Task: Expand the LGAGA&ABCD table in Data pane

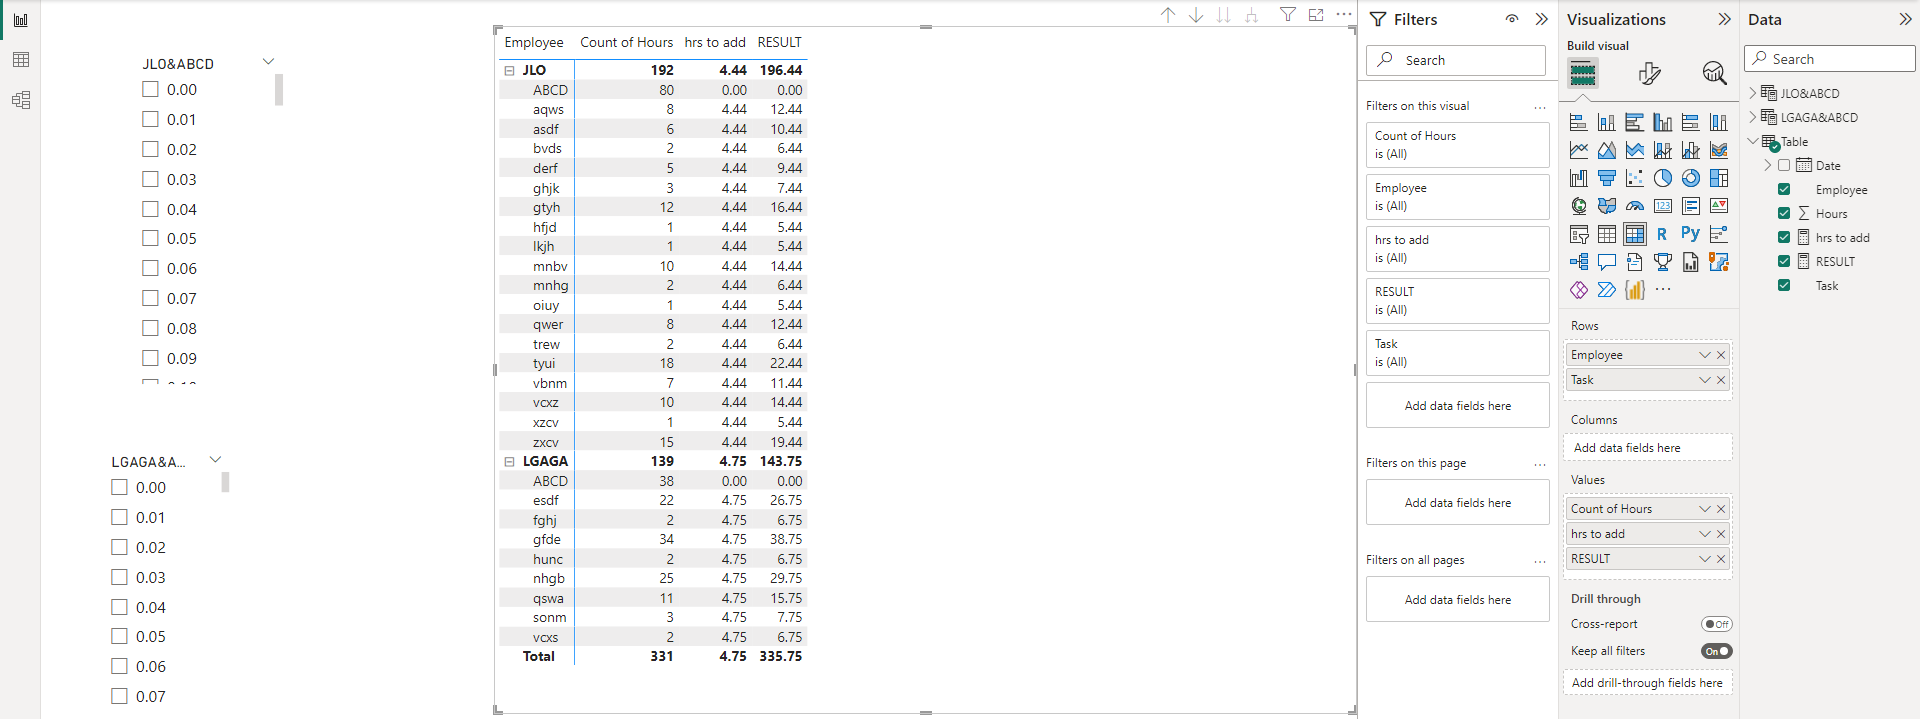Action: point(1753,117)
